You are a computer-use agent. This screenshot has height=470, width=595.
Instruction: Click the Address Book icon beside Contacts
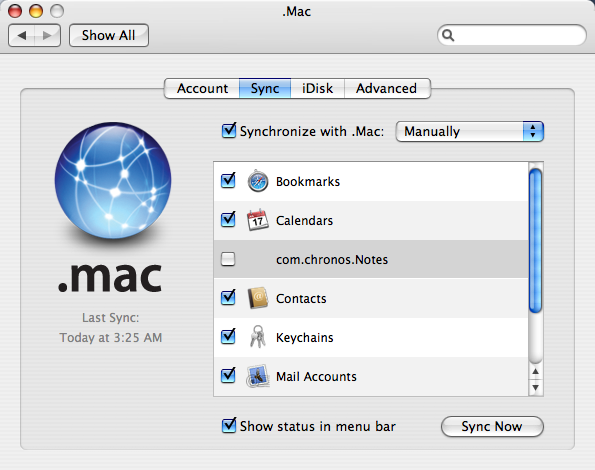click(258, 298)
